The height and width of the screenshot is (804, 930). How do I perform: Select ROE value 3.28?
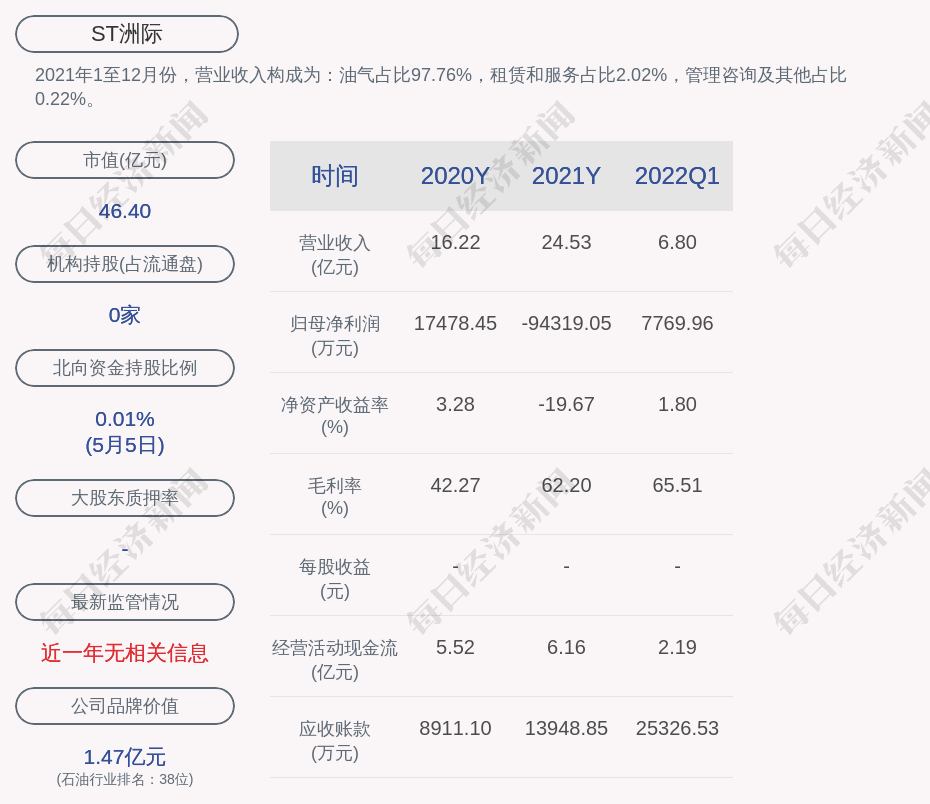(x=455, y=404)
